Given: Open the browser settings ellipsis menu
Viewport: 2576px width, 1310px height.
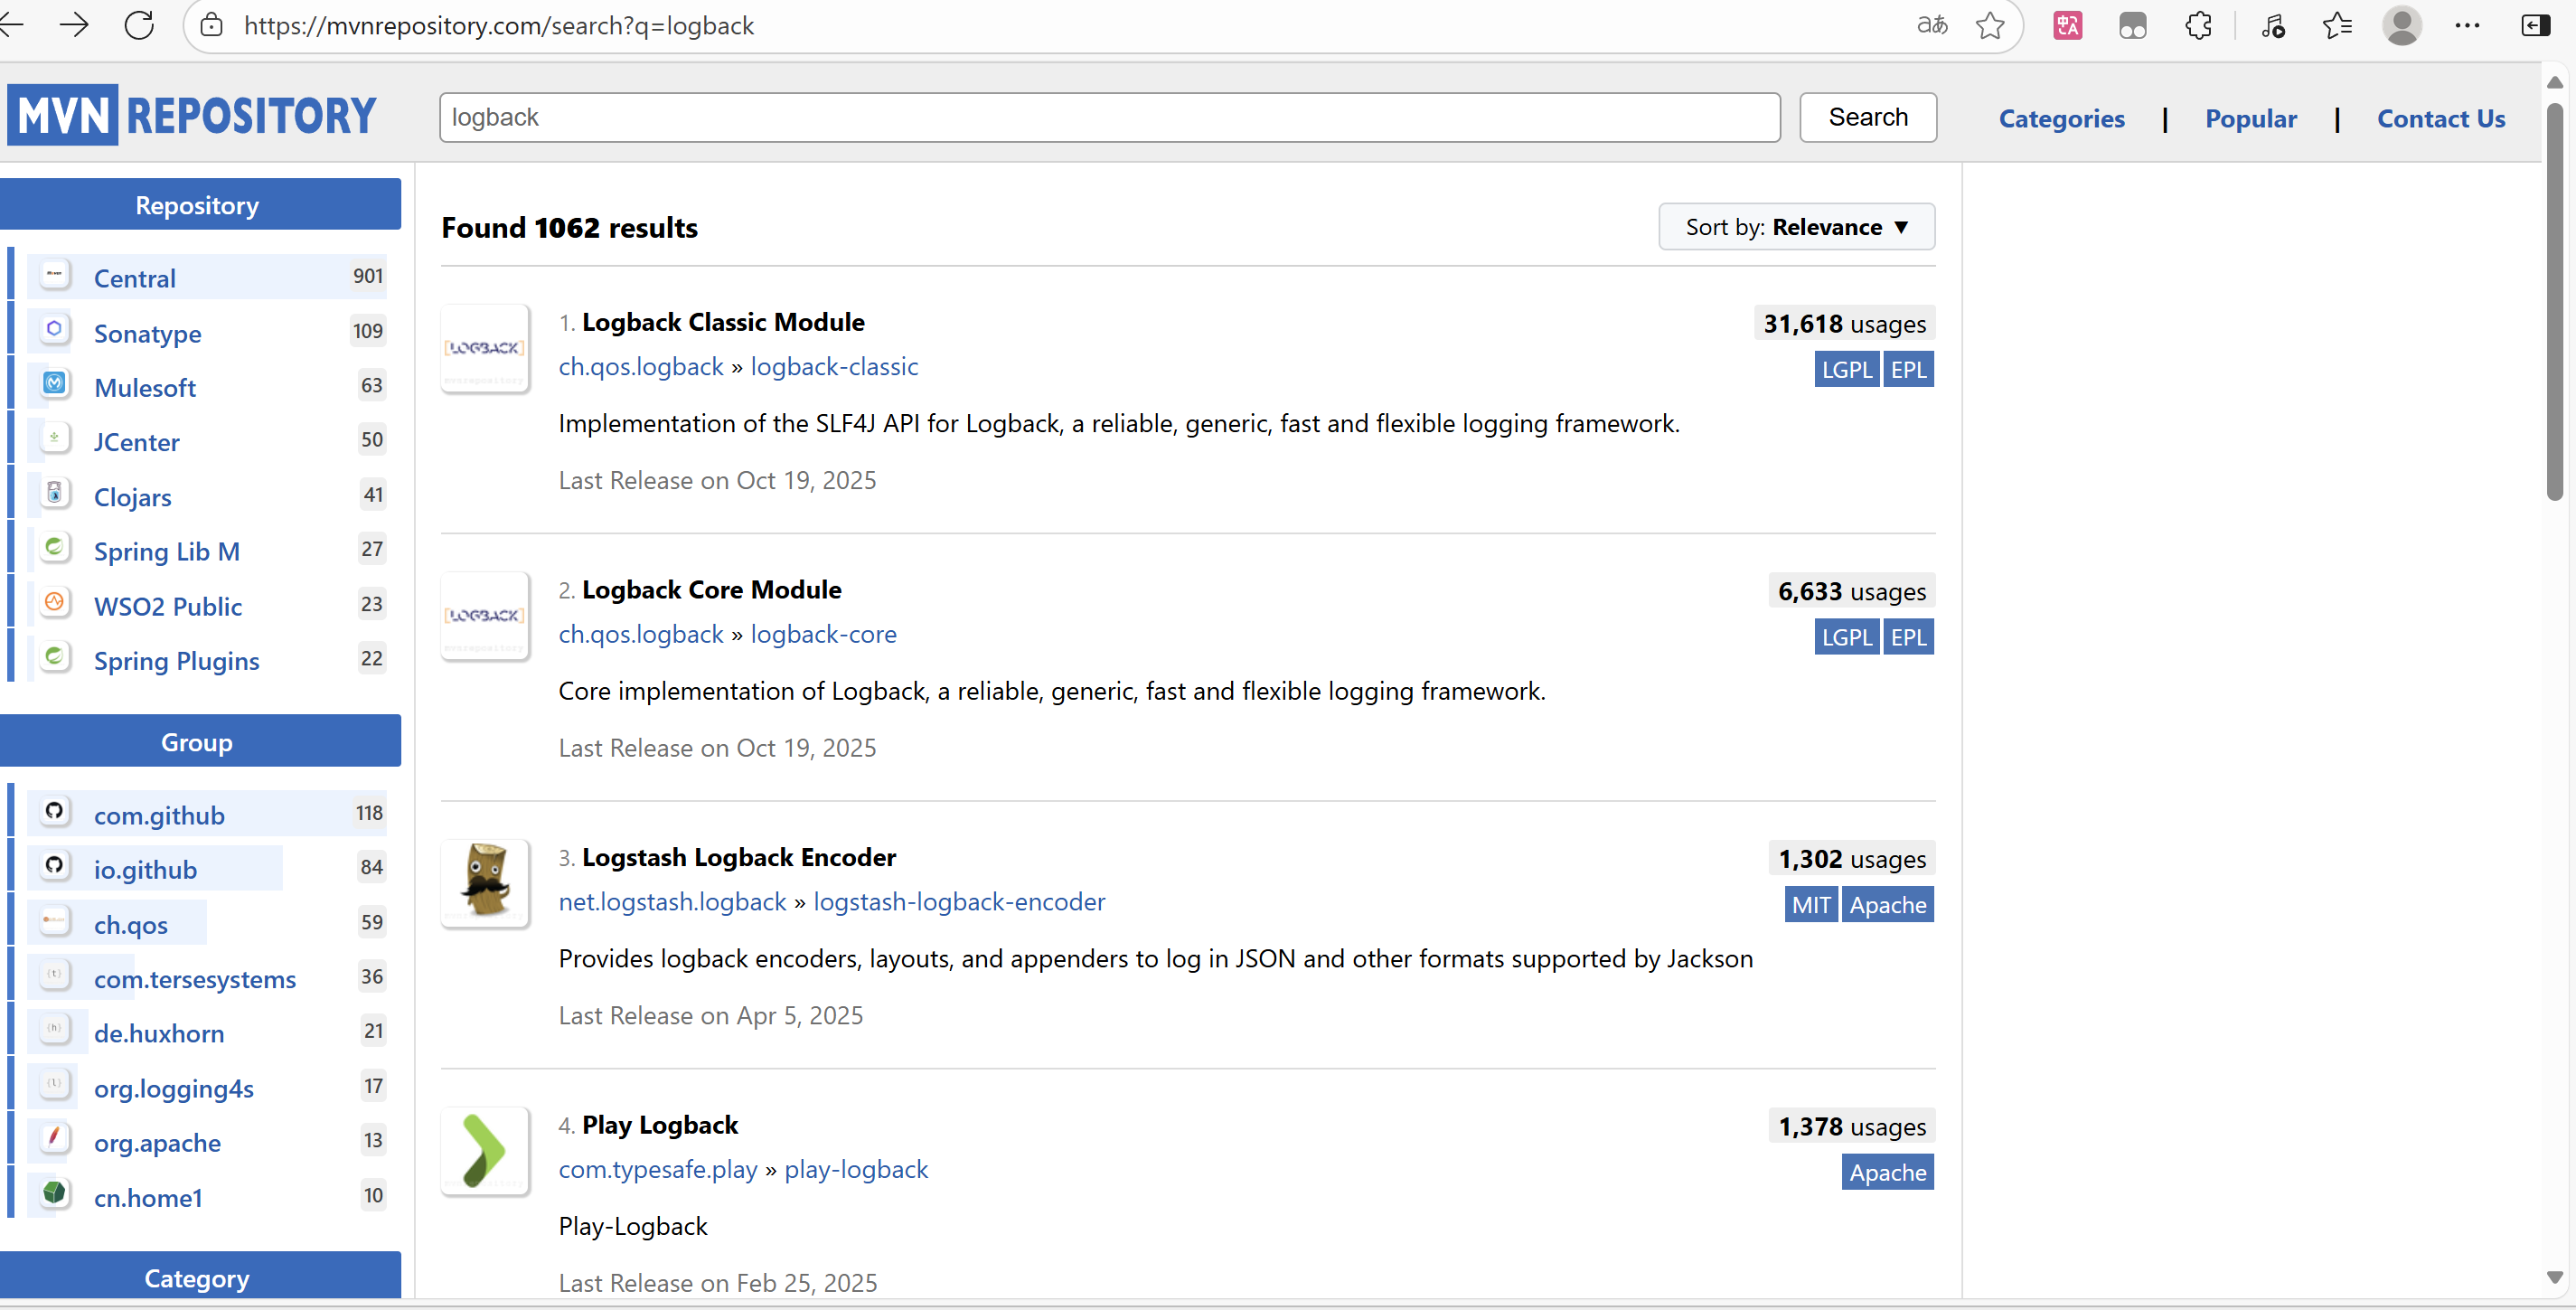Looking at the screenshot, I should coord(2467,25).
